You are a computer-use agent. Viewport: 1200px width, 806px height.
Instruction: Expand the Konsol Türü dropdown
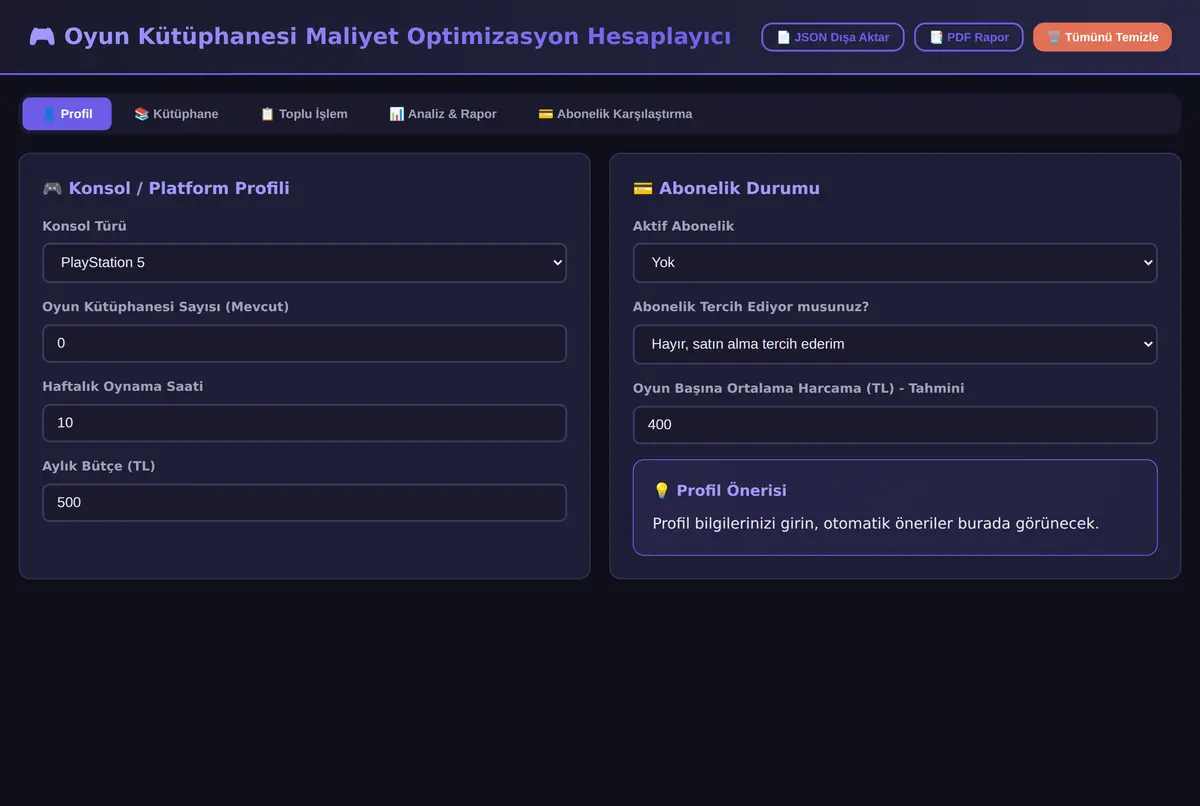pos(304,263)
